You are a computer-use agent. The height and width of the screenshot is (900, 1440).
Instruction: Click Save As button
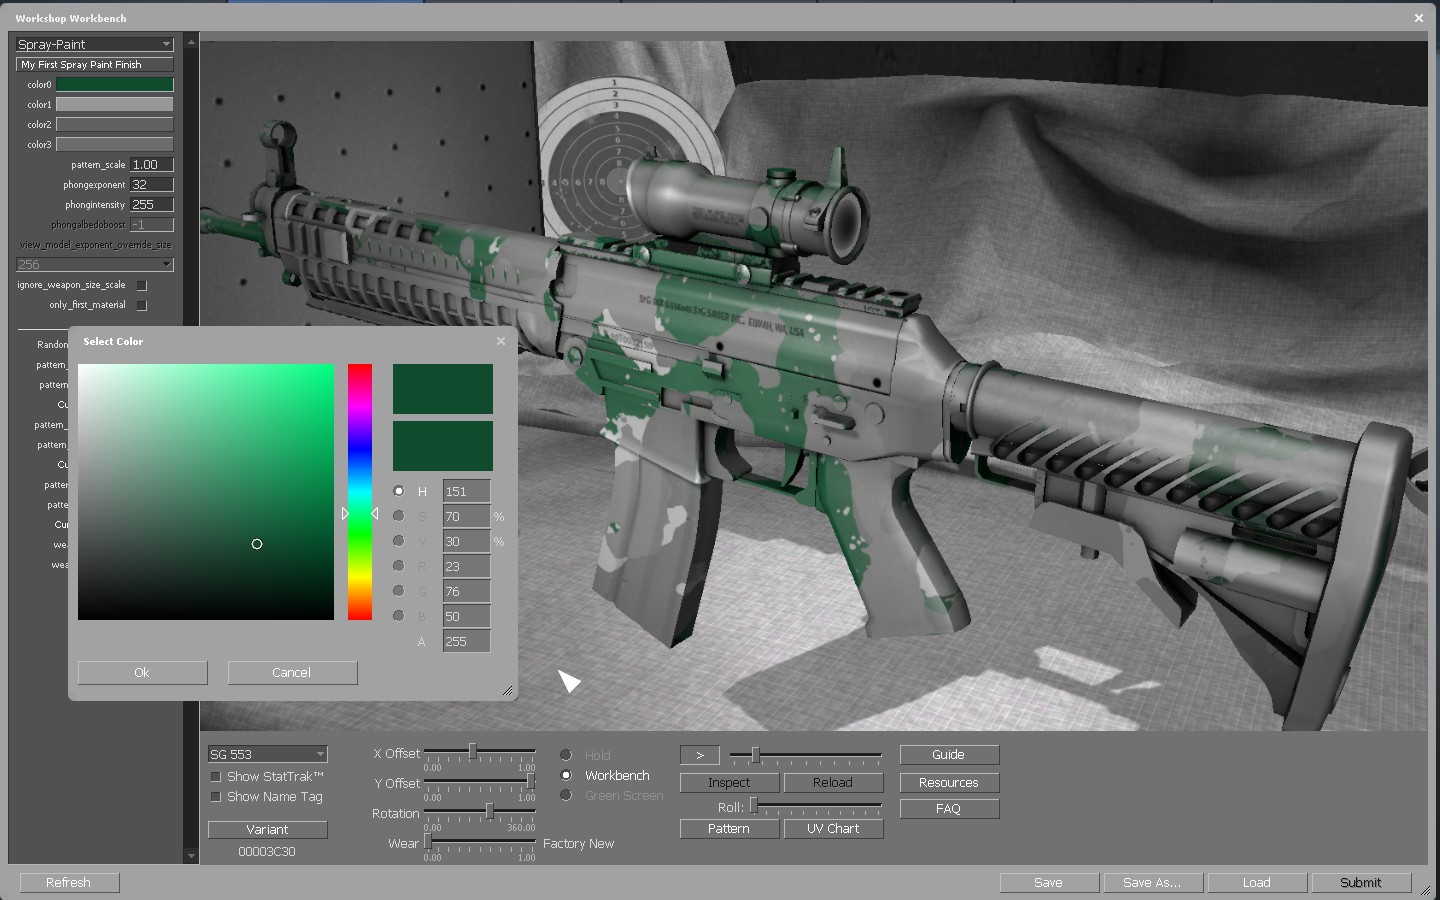coord(1153,883)
